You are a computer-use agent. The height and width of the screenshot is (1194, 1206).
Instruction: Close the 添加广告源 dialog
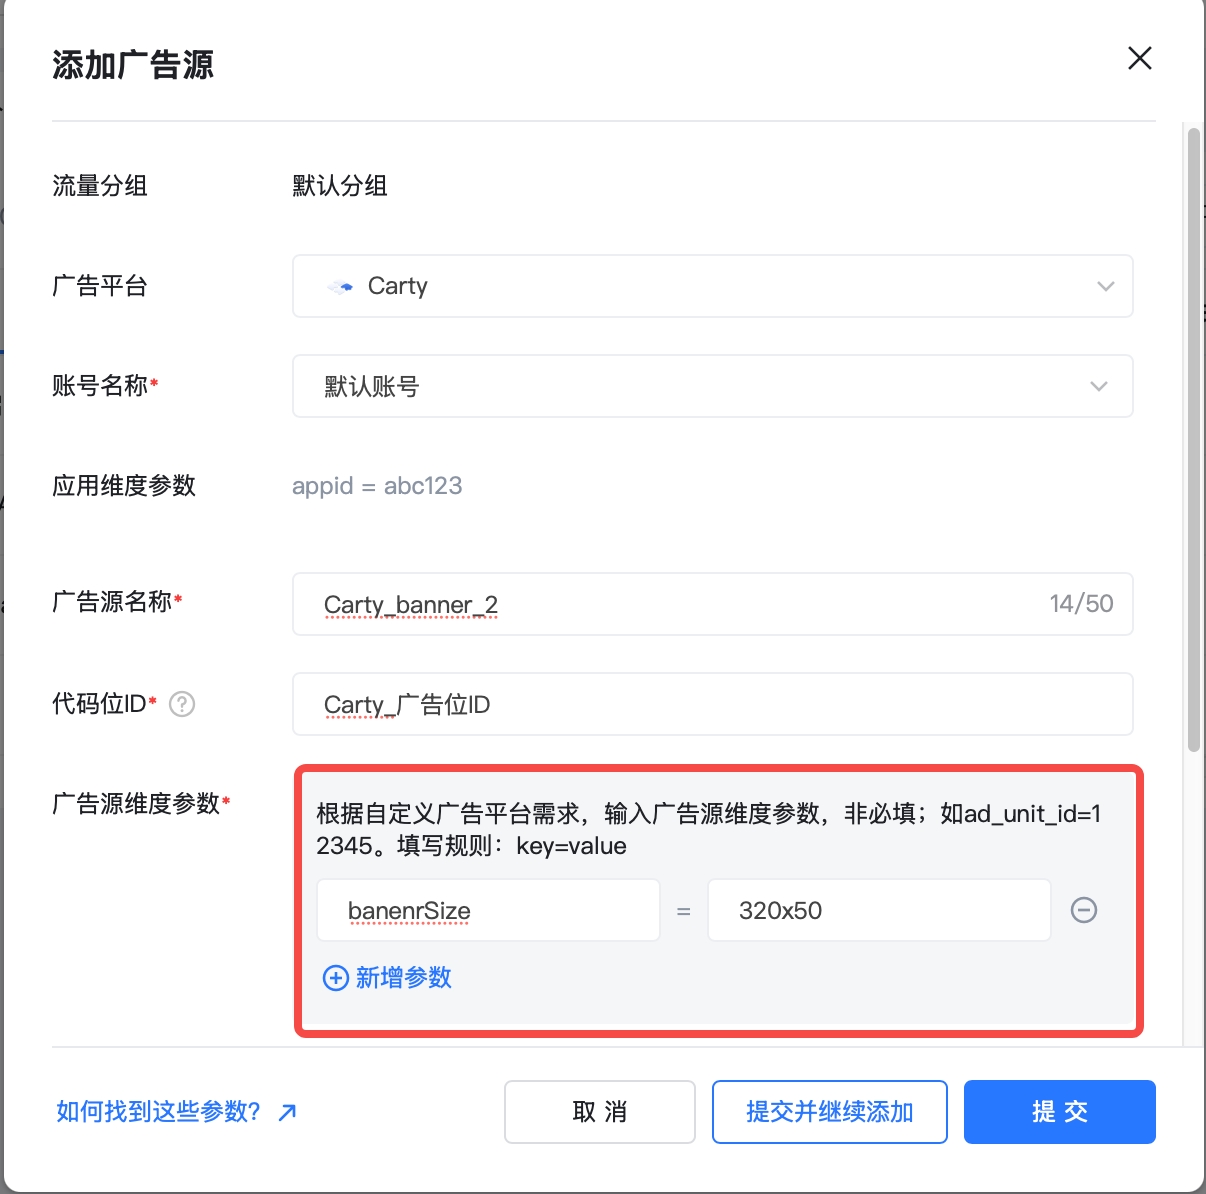(x=1139, y=59)
